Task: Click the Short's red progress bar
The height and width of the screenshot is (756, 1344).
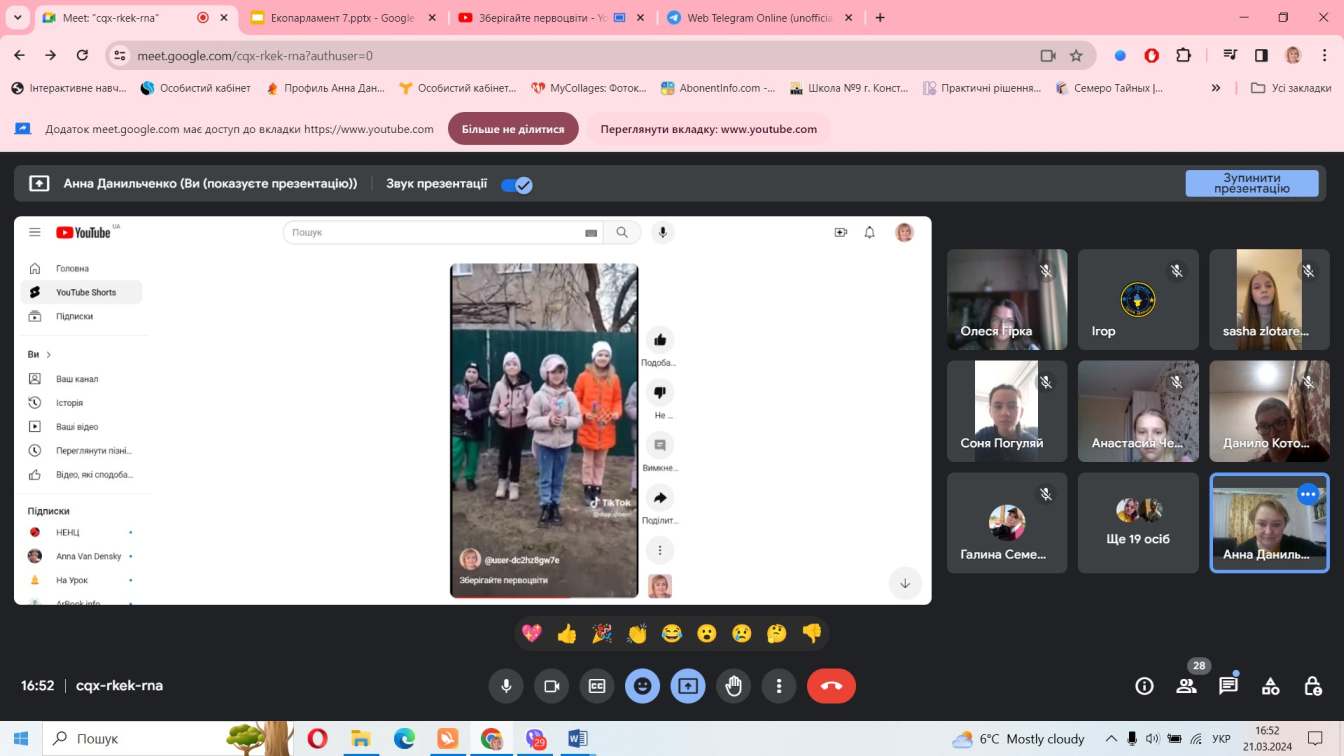Action: click(x=510, y=596)
